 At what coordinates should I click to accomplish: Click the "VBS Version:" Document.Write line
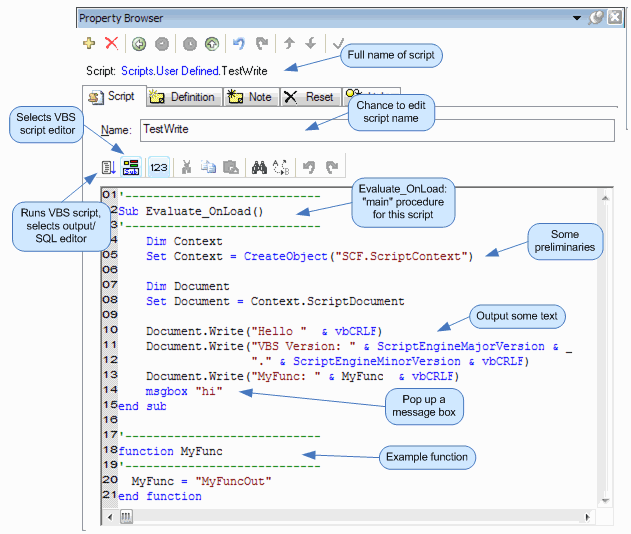[x=359, y=346]
